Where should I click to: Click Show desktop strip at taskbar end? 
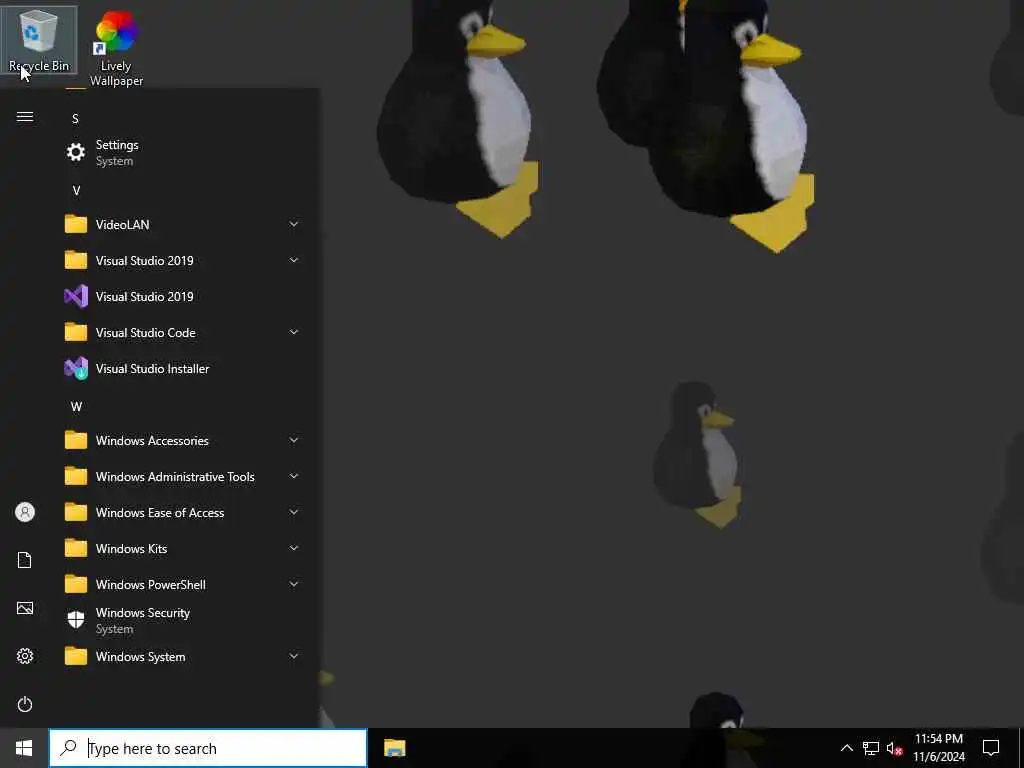1021,748
